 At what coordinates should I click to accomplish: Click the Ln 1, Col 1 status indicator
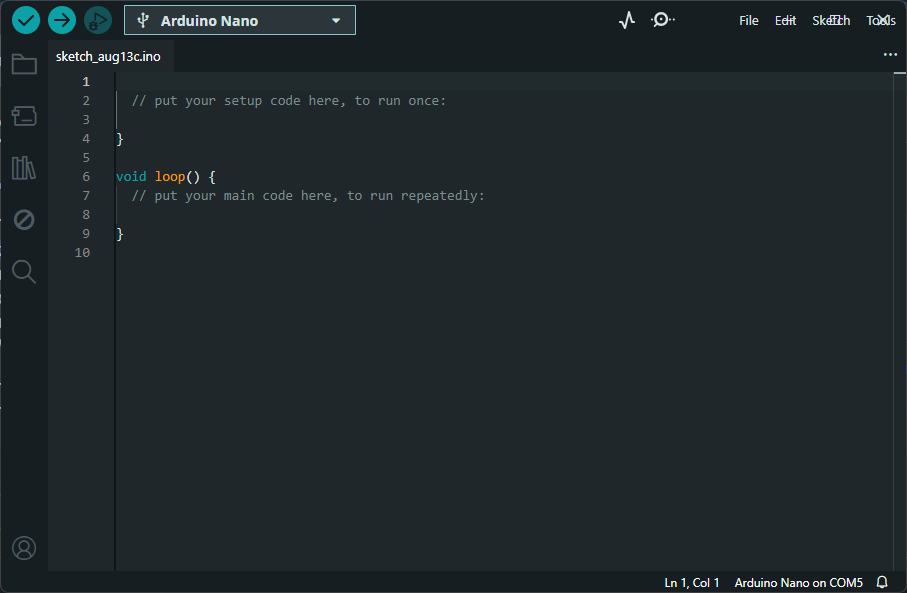pyautogui.click(x=692, y=582)
